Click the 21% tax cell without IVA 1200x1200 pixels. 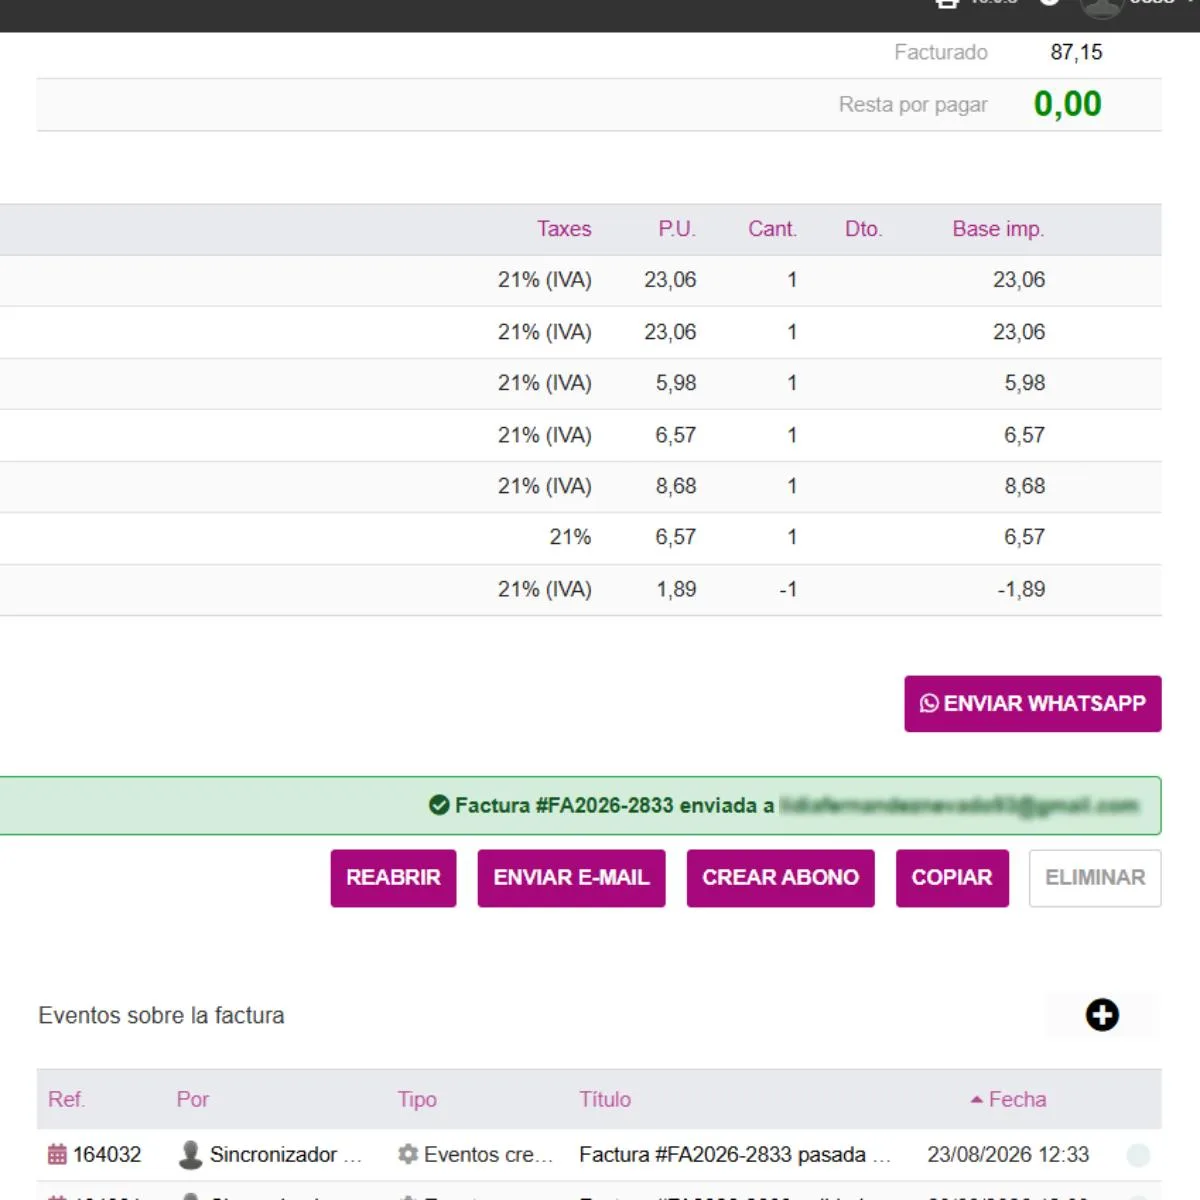[570, 537]
